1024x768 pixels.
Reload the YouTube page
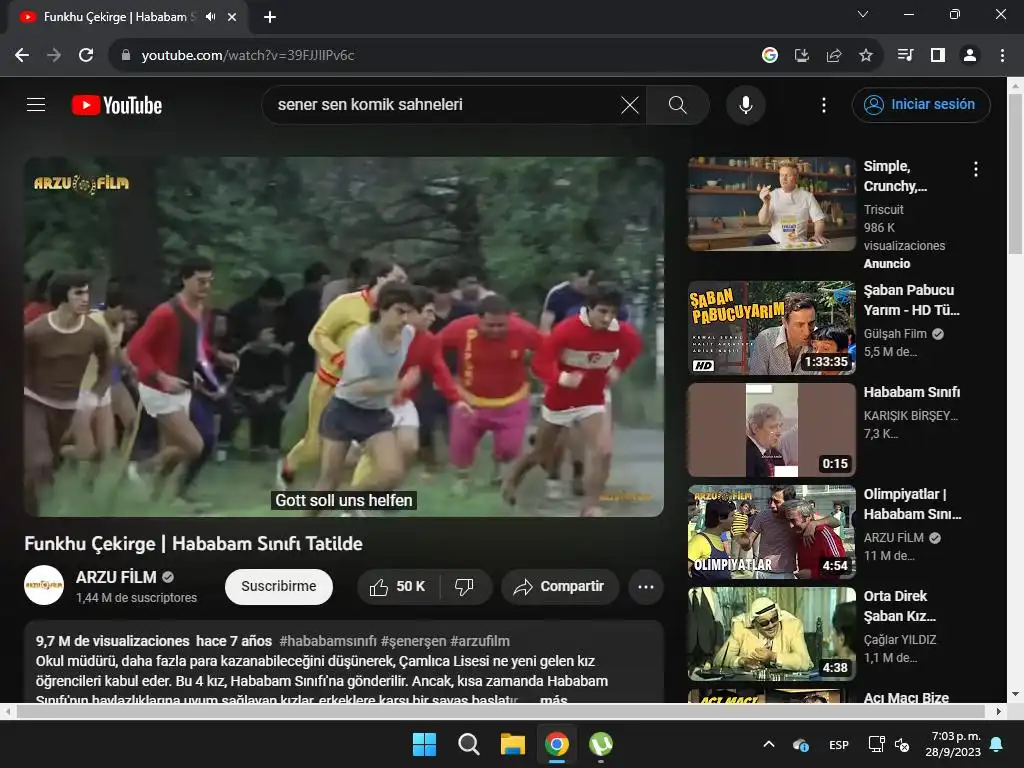(x=86, y=55)
